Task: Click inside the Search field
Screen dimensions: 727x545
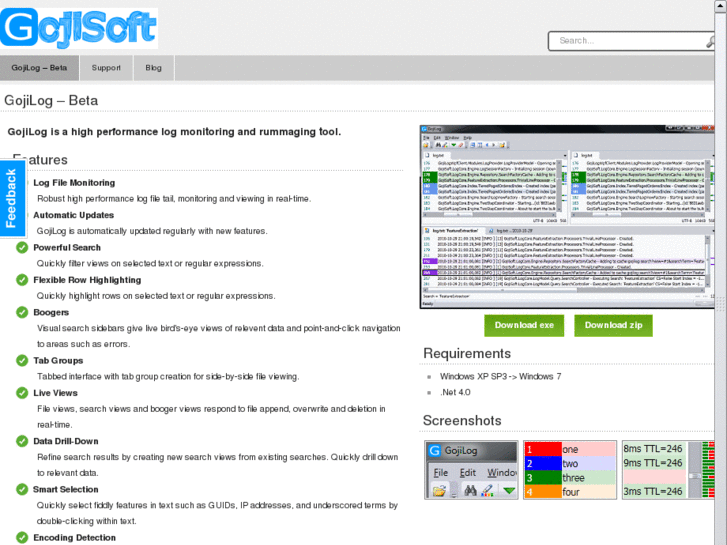Action: [631, 41]
